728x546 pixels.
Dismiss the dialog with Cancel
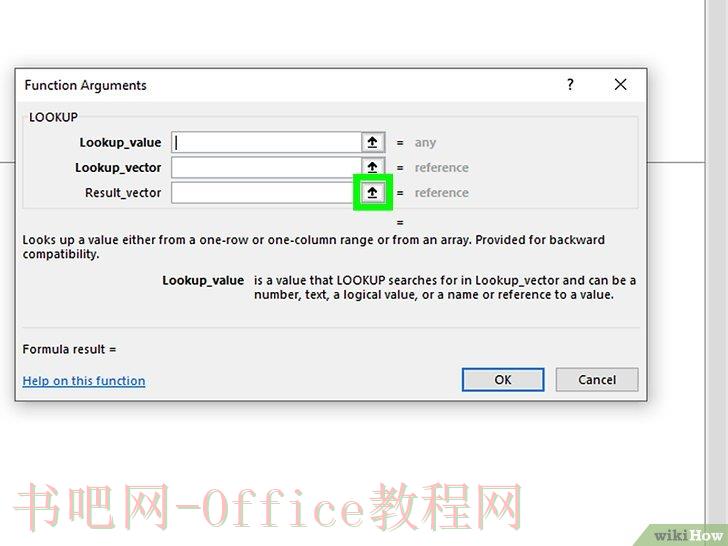(x=597, y=380)
